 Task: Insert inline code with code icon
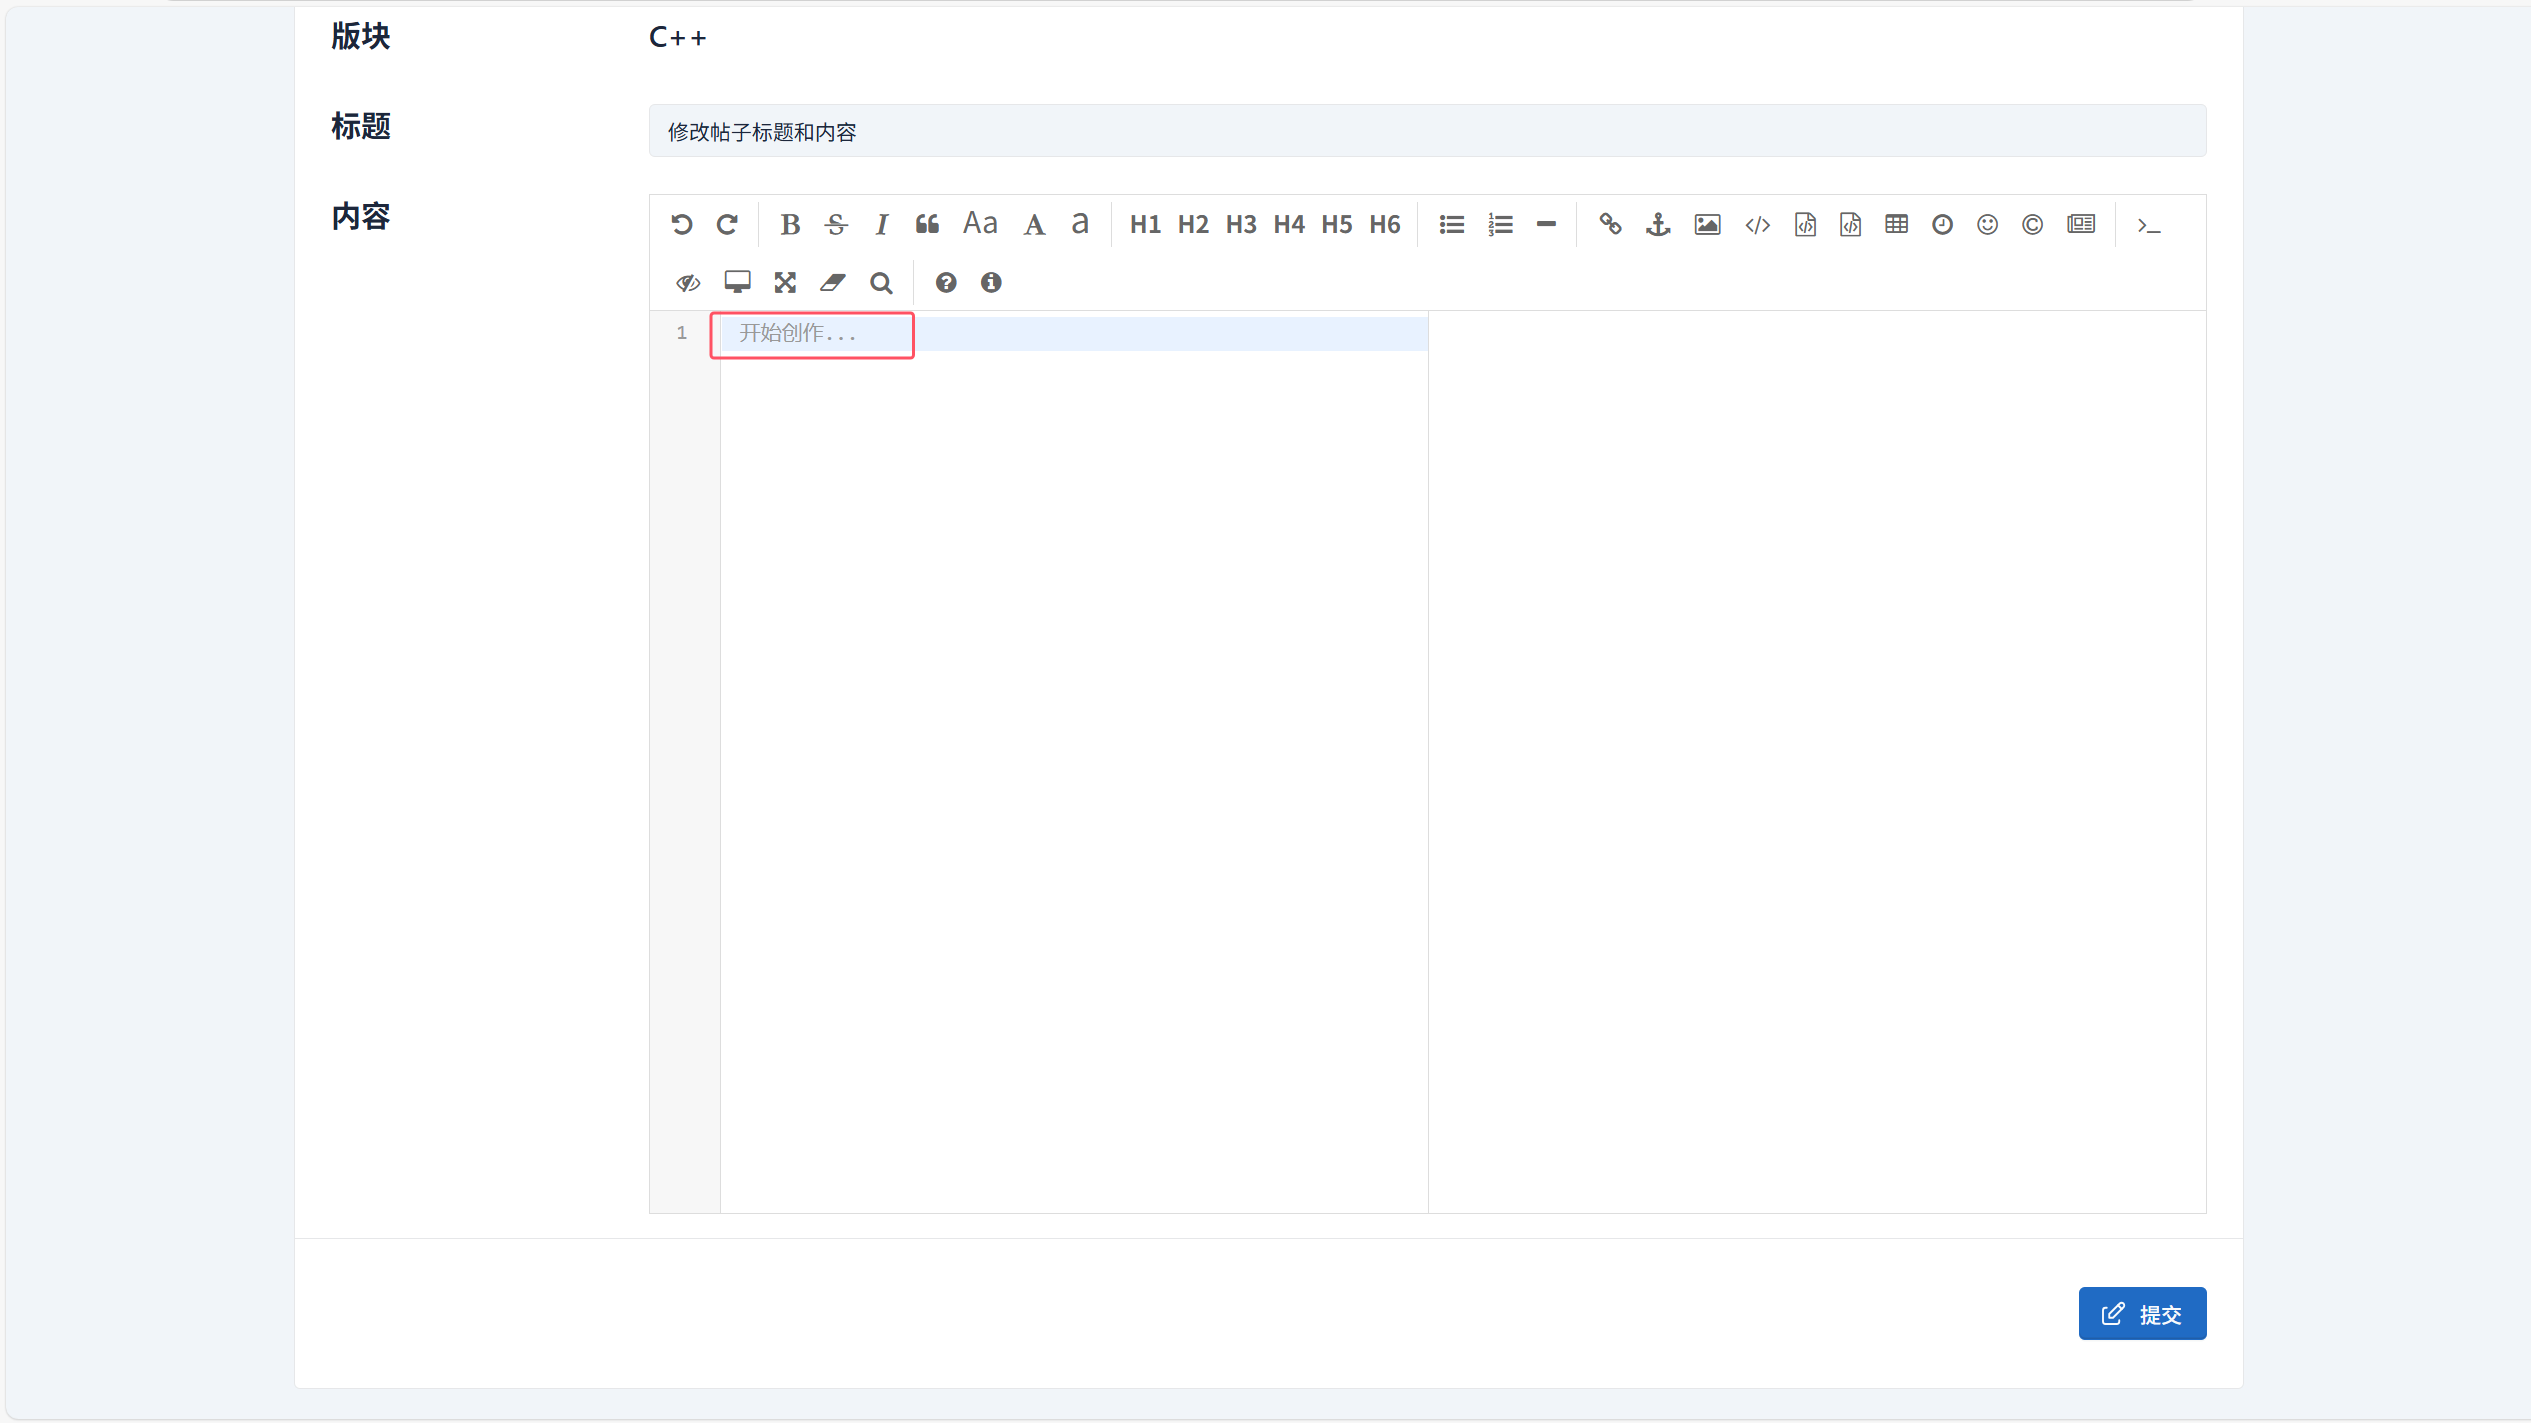click(1757, 225)
